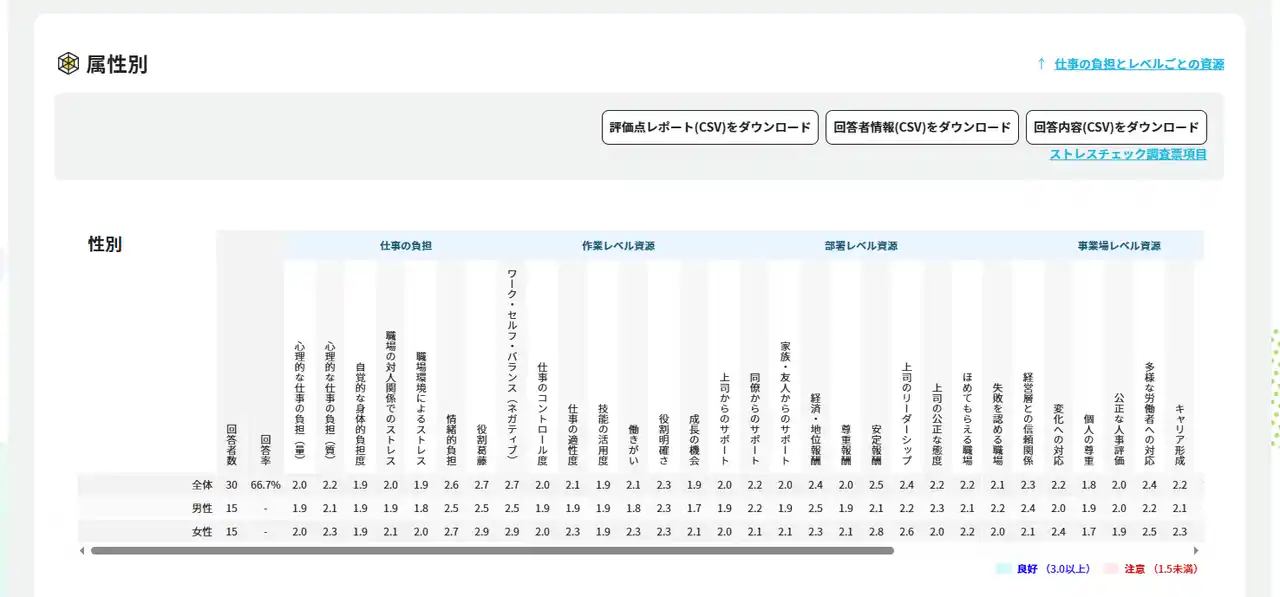Click the 全体 respondent count cell 30
Viewport: 1280px width, 597px height.
[x=232, y=485]
